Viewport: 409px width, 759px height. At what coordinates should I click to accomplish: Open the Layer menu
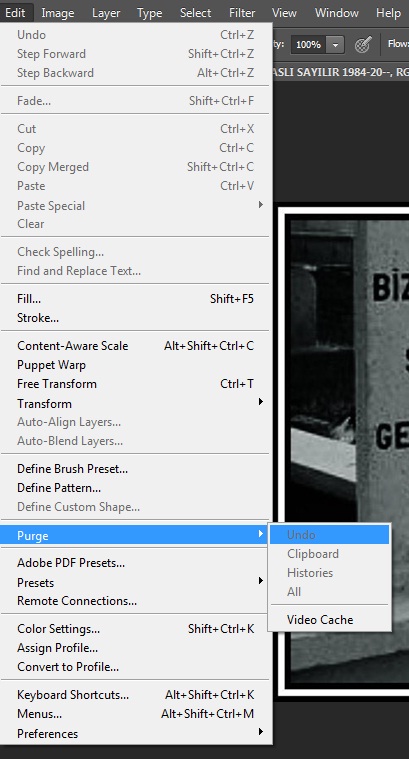click(106, 13)
